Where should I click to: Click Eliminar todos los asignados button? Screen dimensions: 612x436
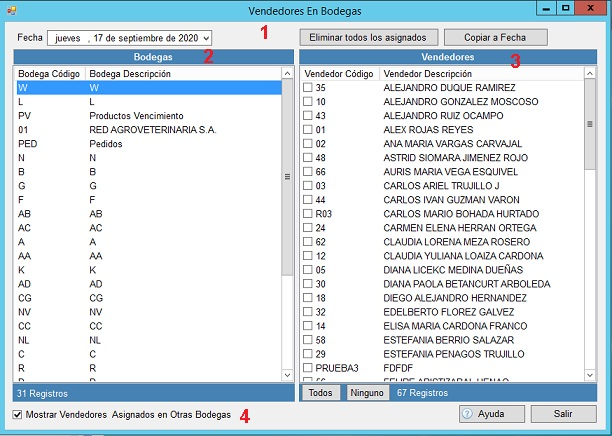[x=369, y=37]
